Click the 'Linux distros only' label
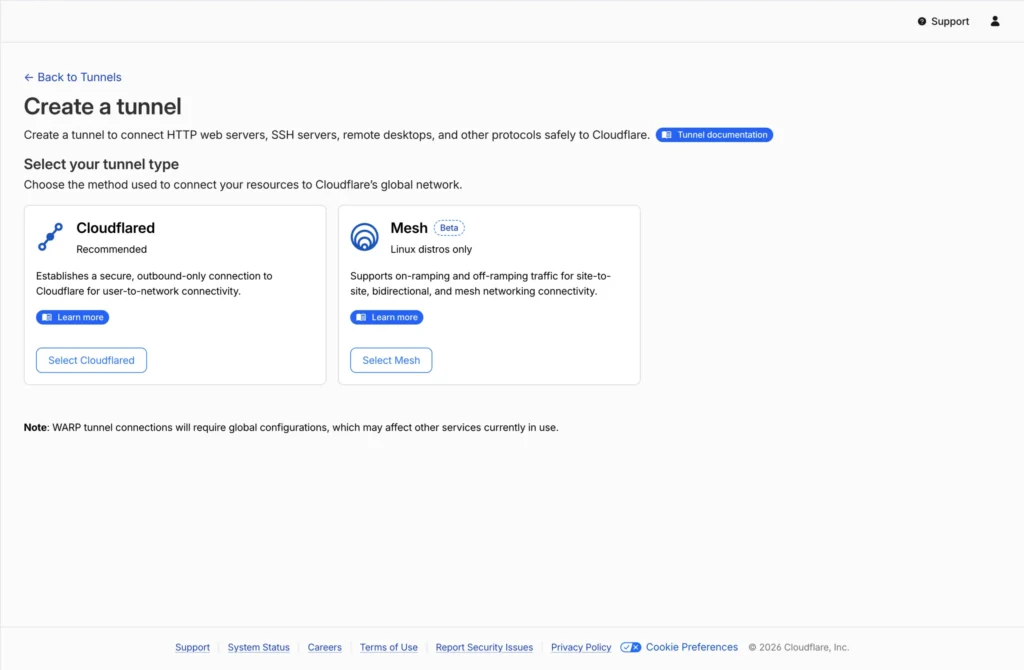The width and height of the screenshot is (1024, 670). pyautogui.click(x=431, y=249)
